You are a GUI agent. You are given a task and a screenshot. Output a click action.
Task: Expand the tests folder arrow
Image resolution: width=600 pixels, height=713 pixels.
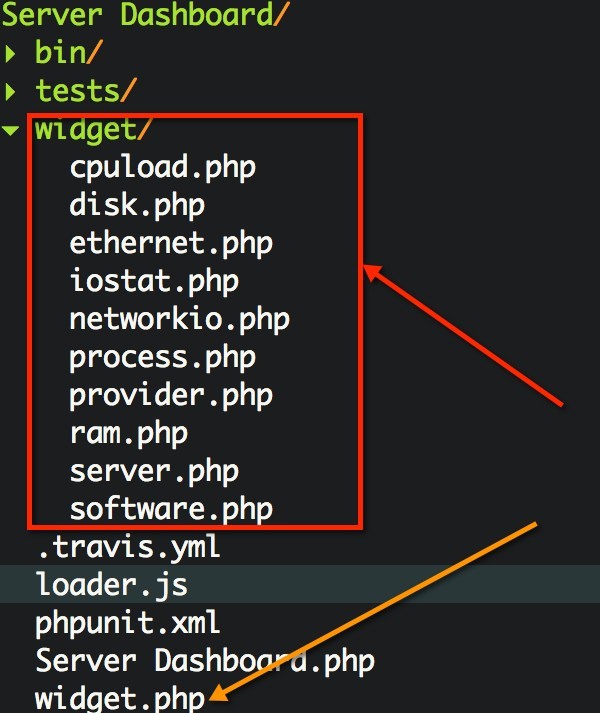coord(10,91)
